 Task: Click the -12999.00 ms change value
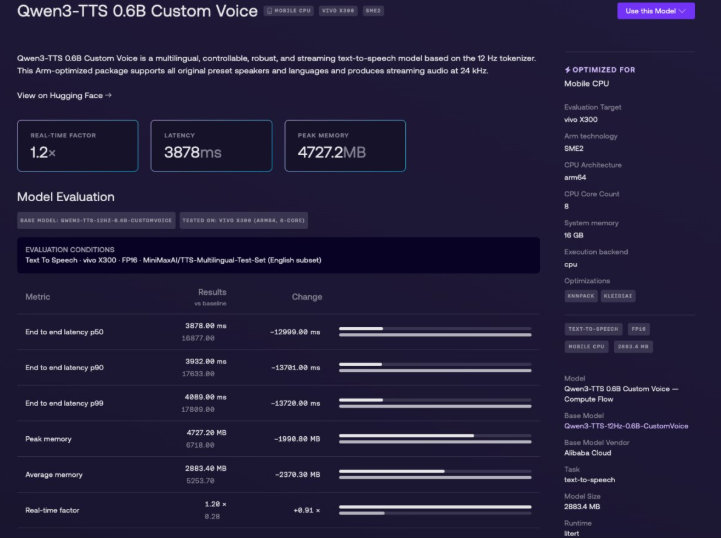coord(295,332)
